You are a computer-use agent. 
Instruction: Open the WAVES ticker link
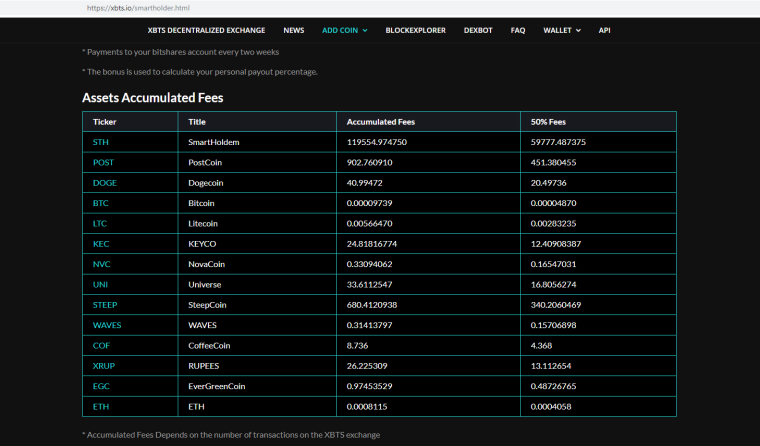tap(107, 325)
